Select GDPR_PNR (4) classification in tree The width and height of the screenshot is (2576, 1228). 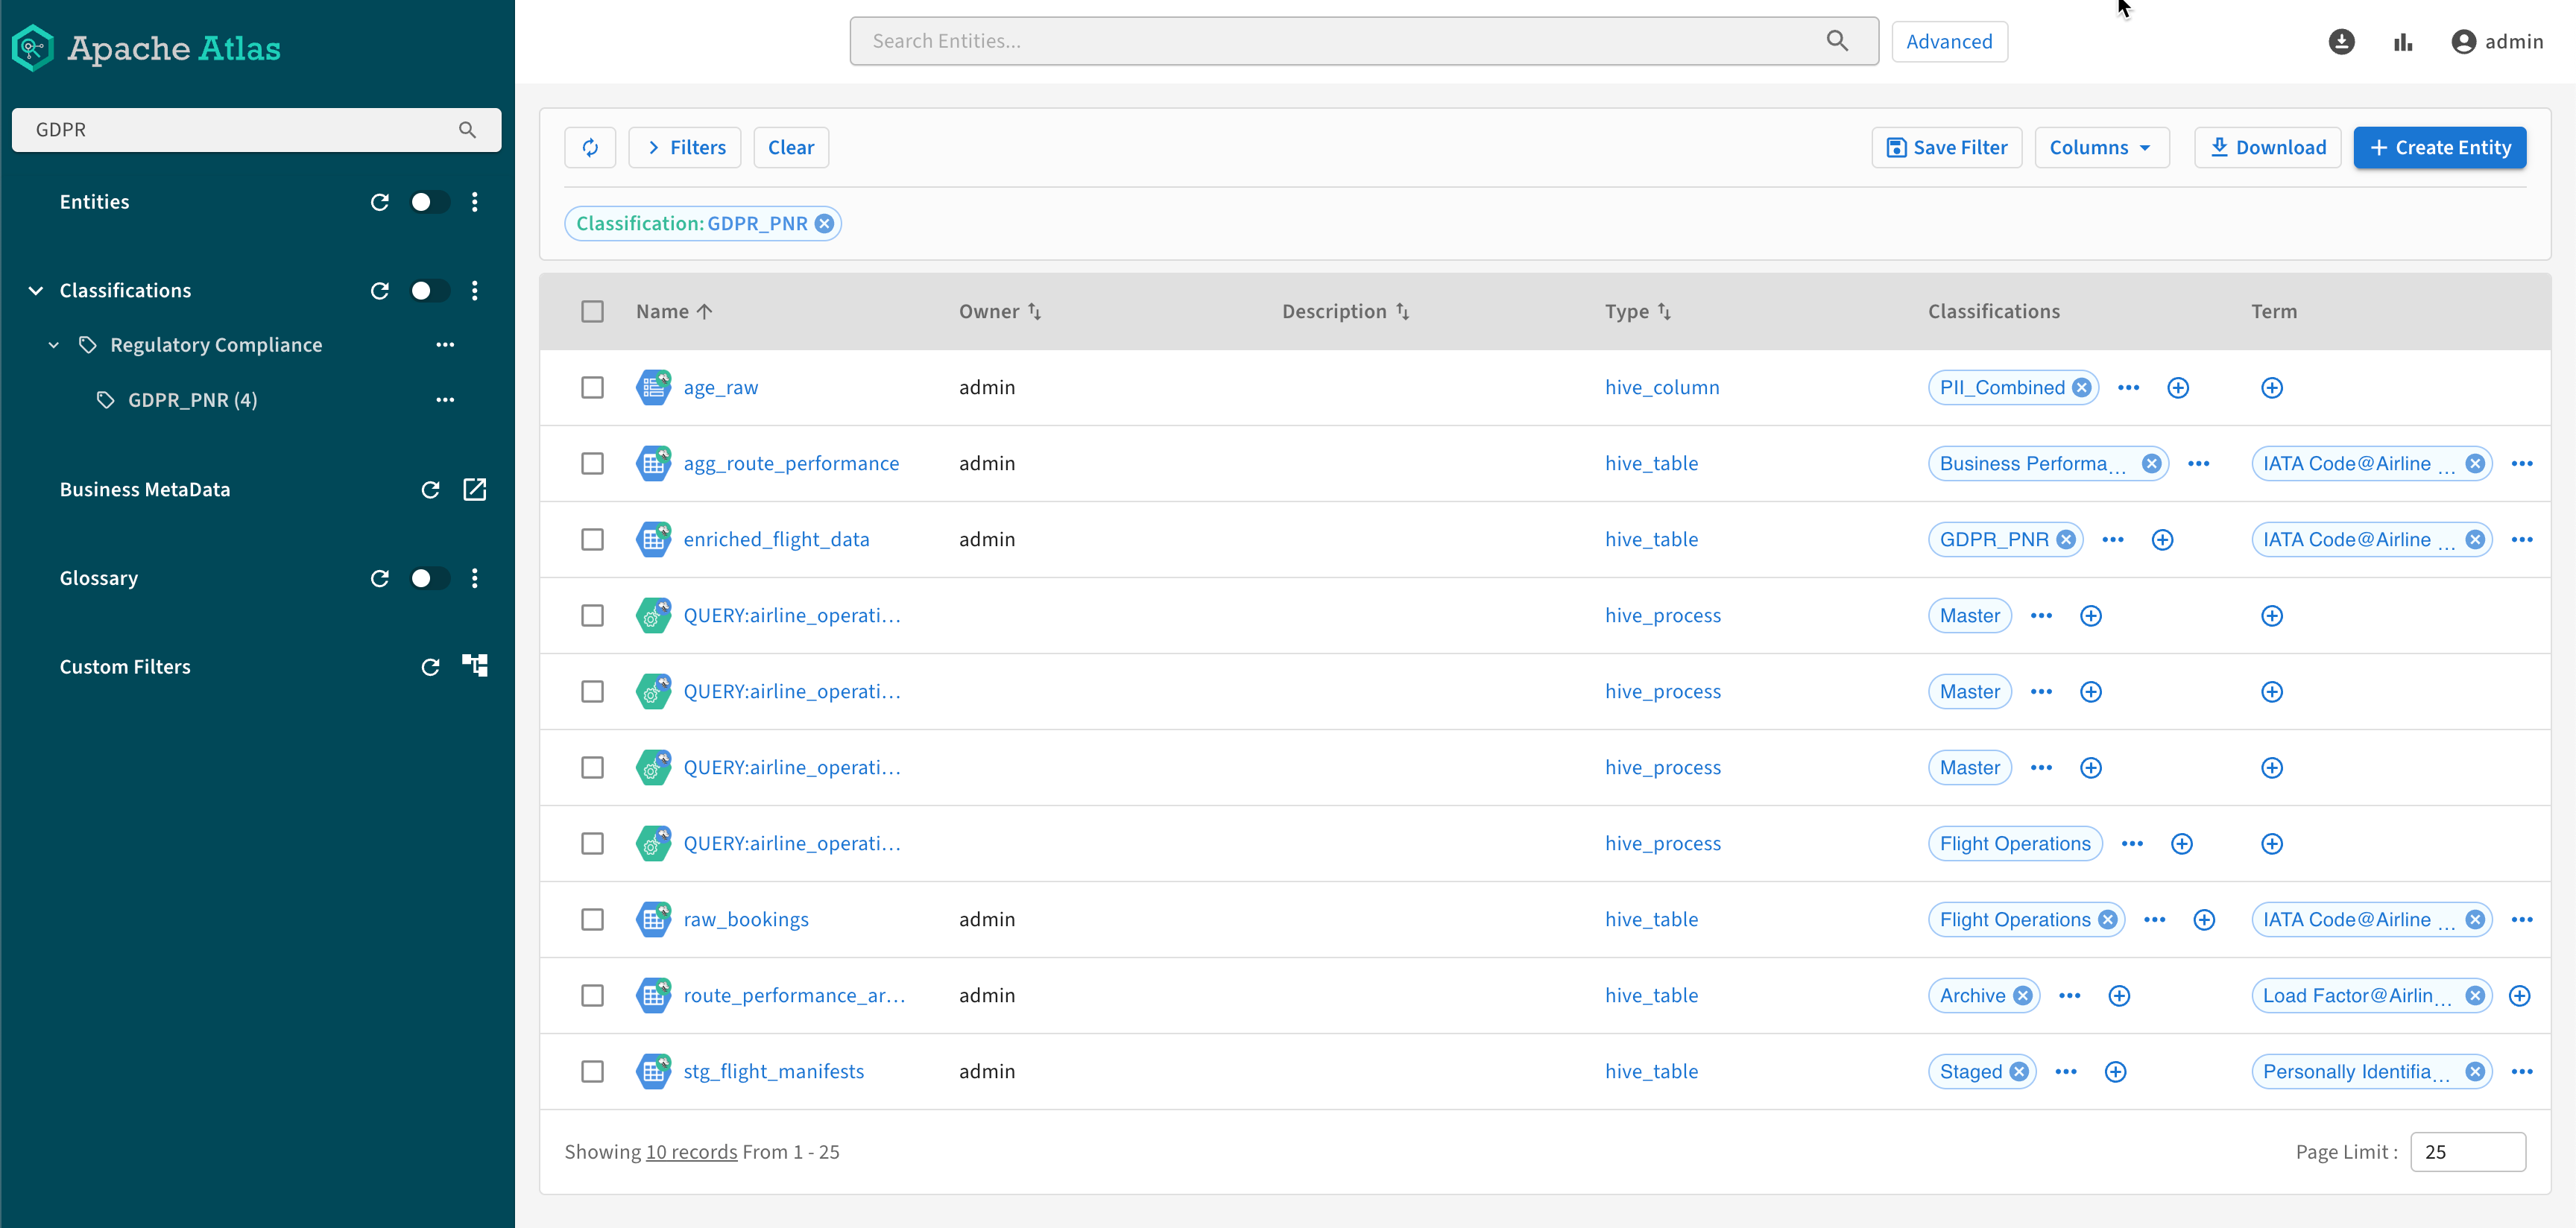(x=193, y=400)
